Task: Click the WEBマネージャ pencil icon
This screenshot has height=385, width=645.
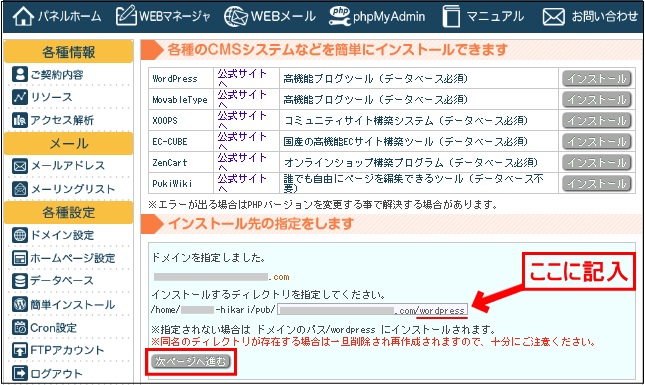Action: [x=126, y=15]
